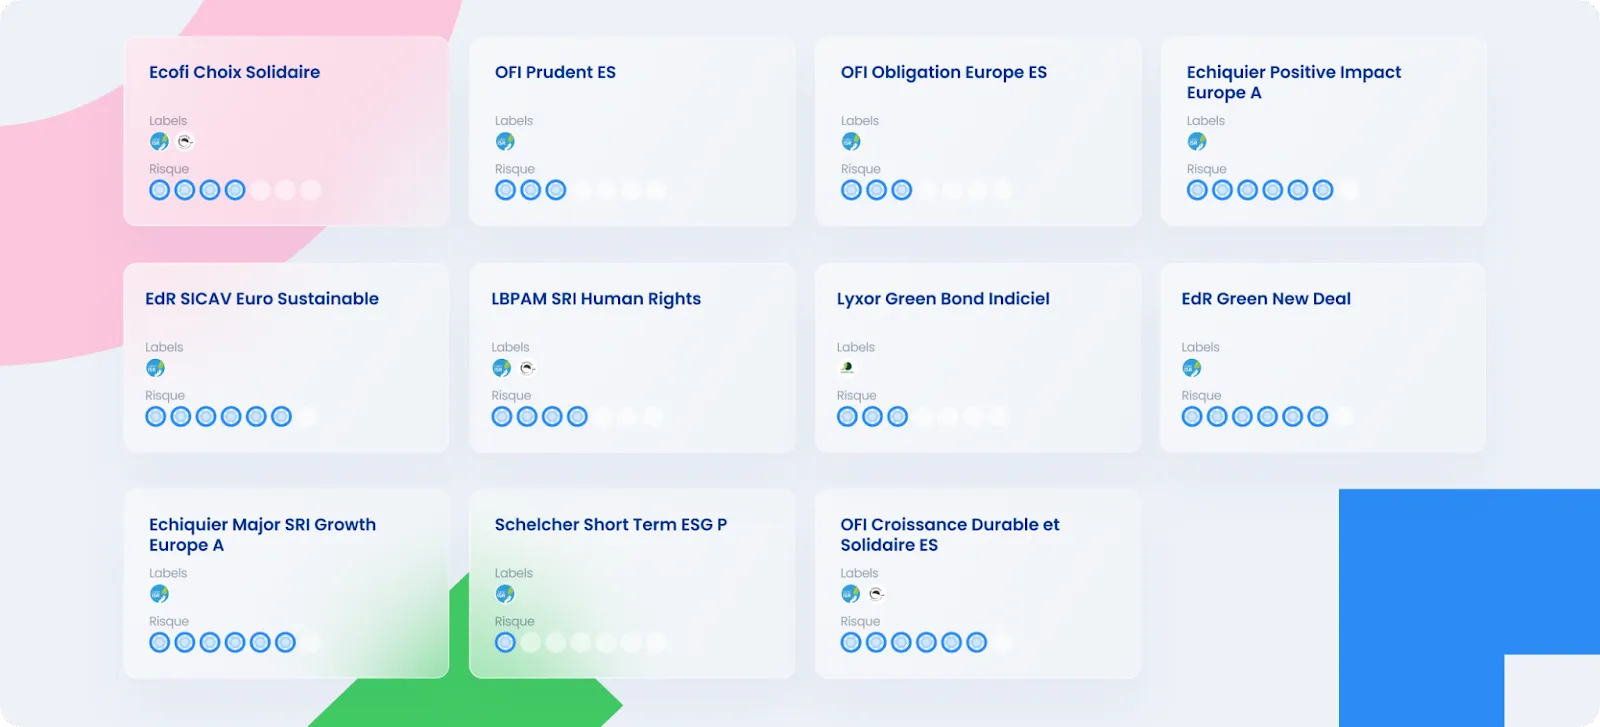Click the ISR label icon on Ecofi Choix Solidaire
Image resolution: width=1600 pixels, height=727 pixels.
coord(158,141)
